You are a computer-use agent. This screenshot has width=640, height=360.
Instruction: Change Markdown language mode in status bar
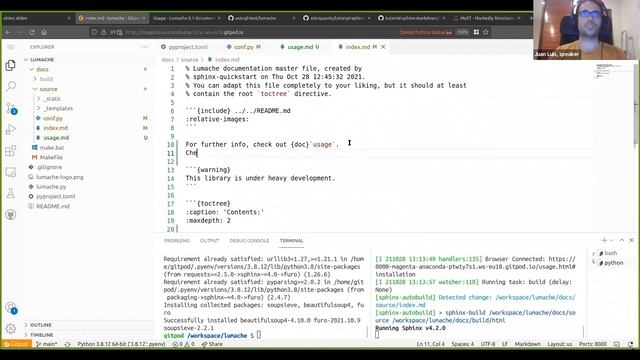[527, 344]
